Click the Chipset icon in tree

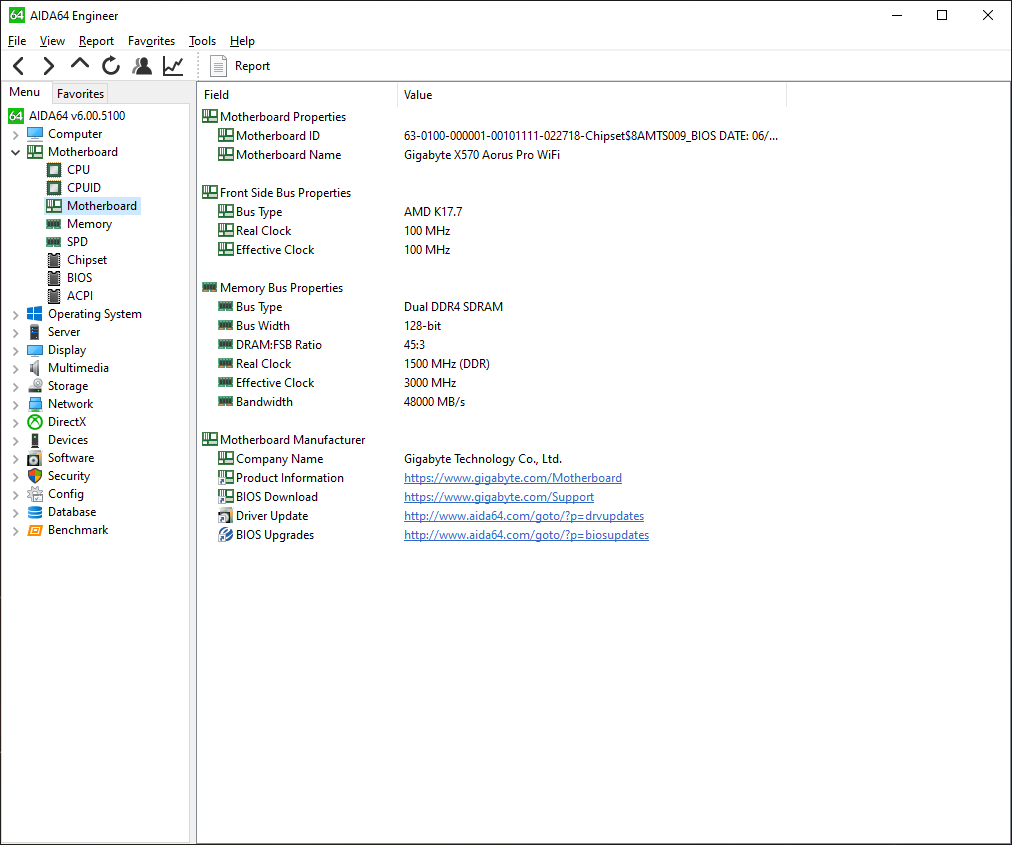54,260
